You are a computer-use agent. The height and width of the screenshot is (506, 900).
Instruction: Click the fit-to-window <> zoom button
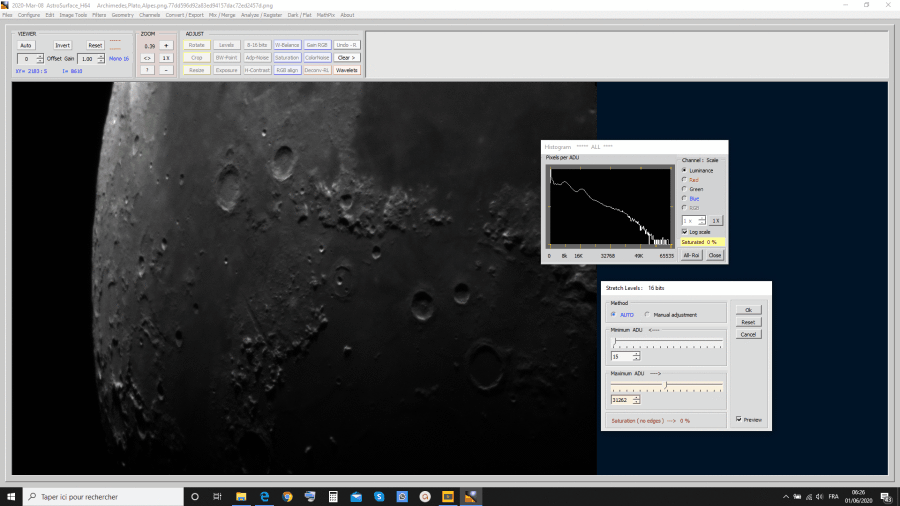(148, 58)
